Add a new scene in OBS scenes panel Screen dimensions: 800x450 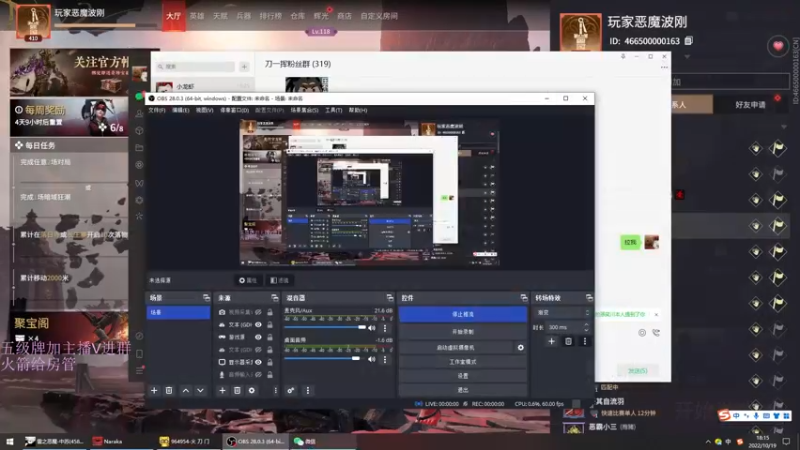[154, 390]
